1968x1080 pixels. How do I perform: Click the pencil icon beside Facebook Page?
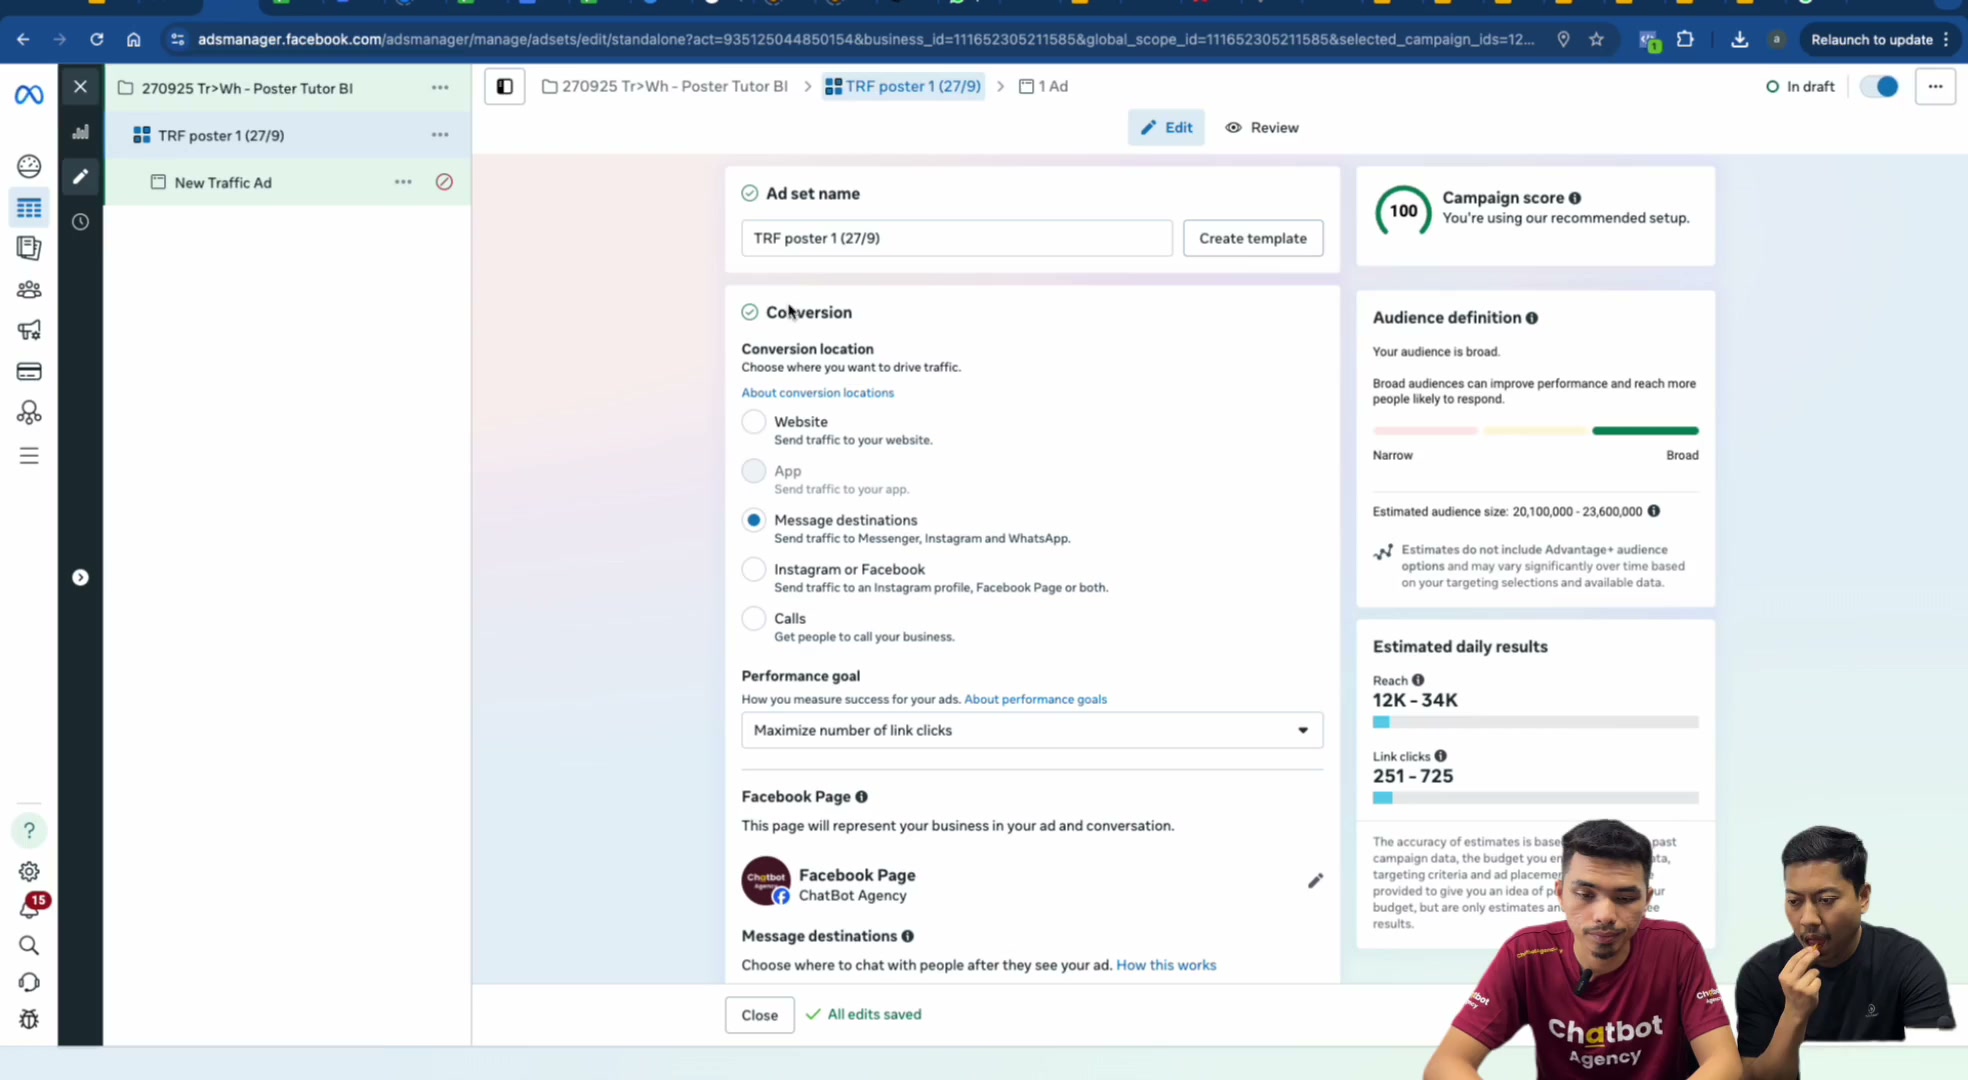[1315, 881]
